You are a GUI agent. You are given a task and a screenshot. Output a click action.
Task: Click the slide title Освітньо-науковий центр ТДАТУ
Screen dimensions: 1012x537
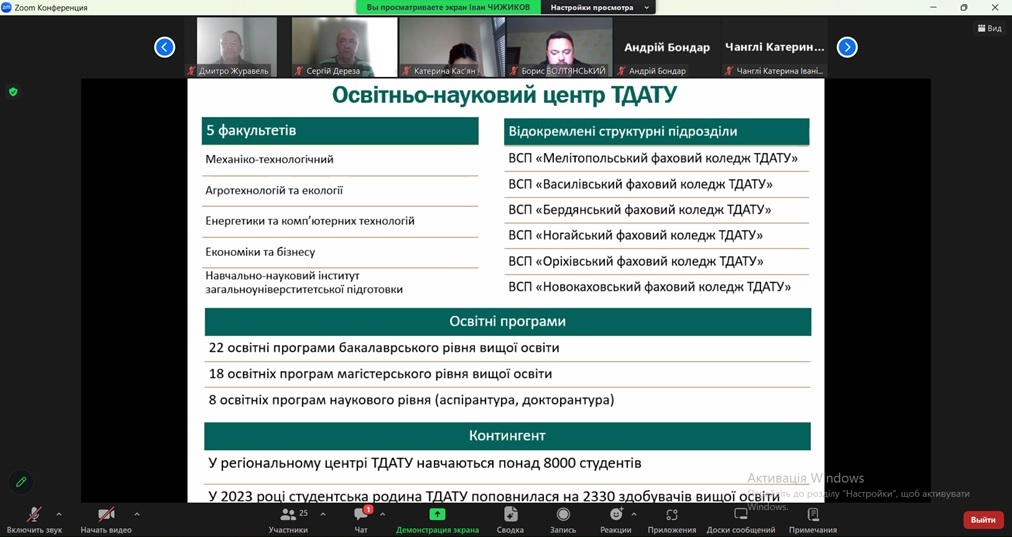coord(505,96)
